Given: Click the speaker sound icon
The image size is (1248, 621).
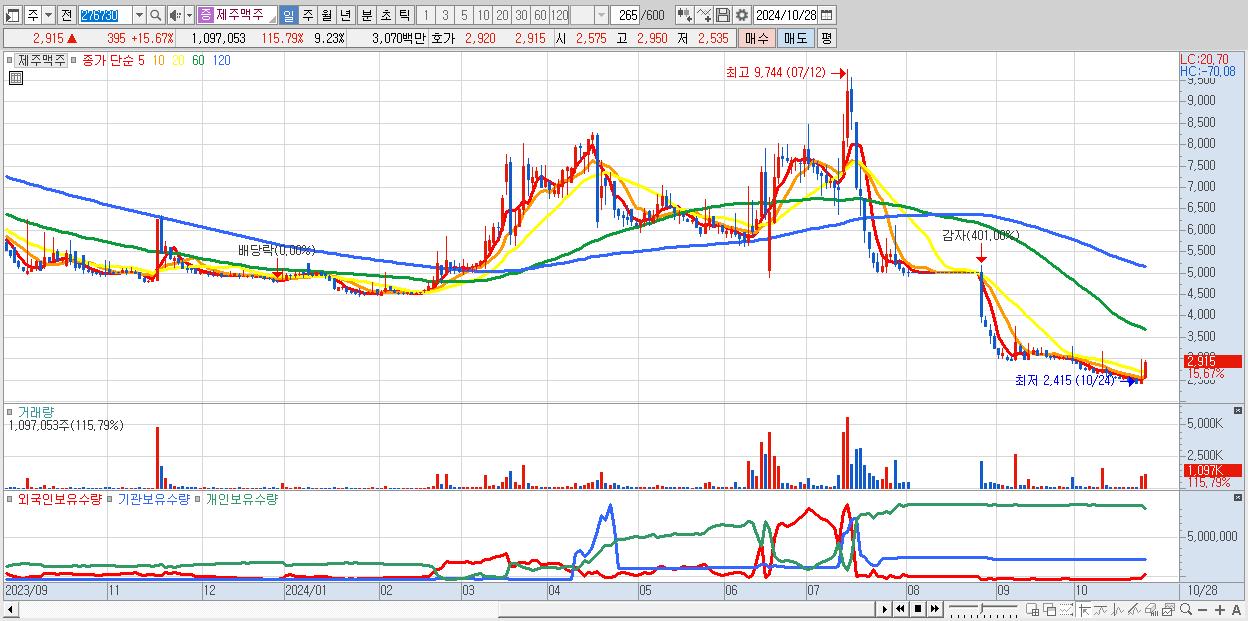Looking at the screenshot, I should [175, 15].
